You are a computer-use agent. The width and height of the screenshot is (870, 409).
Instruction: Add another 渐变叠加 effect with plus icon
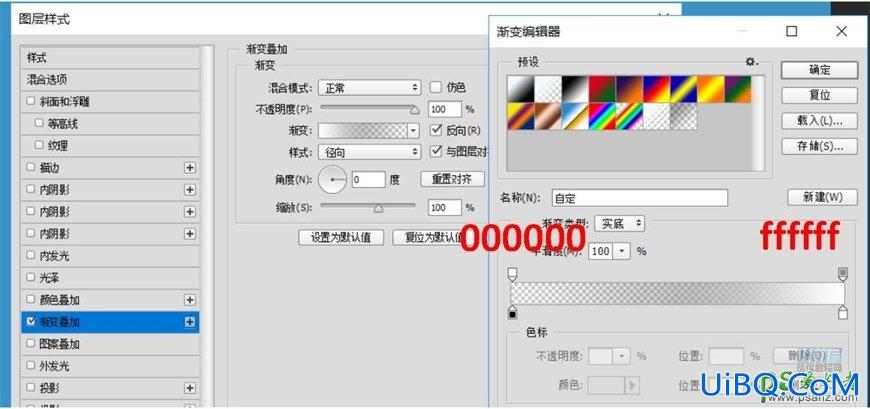pos(190,322)
